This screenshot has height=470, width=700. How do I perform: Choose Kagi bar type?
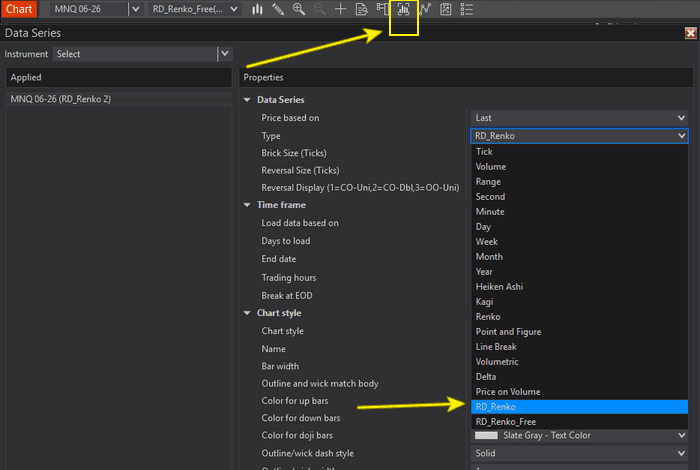click(x=579, y=302)
